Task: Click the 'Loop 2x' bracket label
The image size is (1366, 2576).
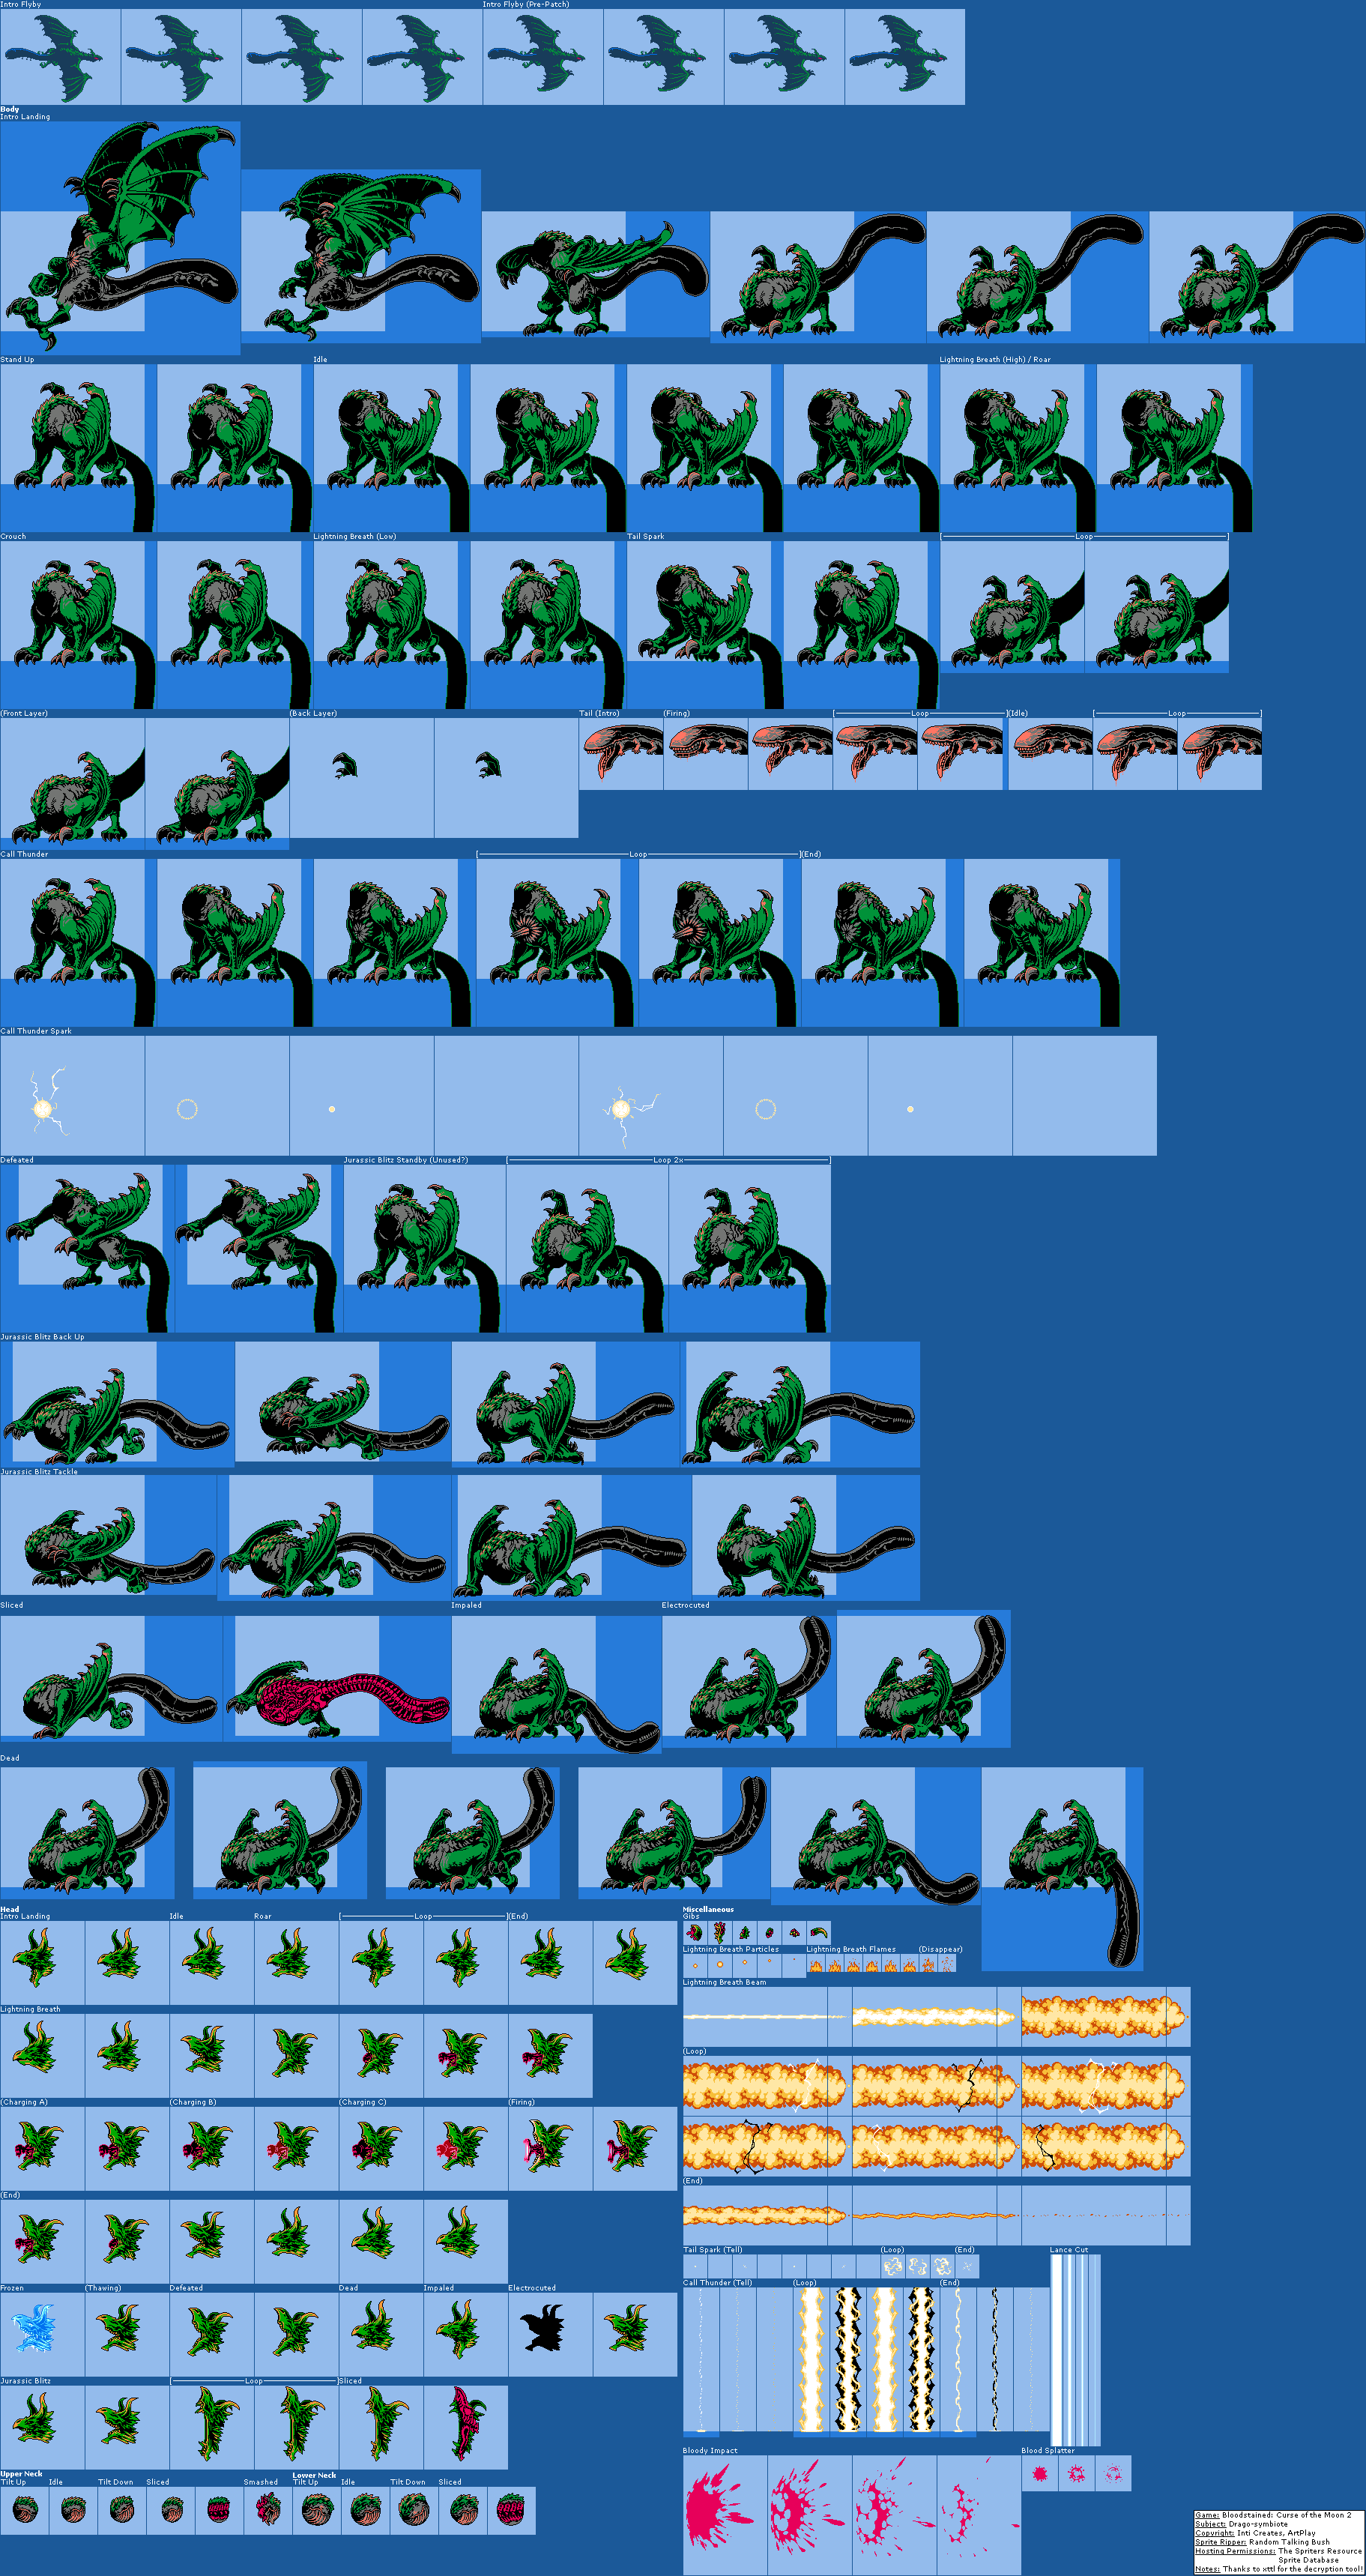Action: point(668,1160)
